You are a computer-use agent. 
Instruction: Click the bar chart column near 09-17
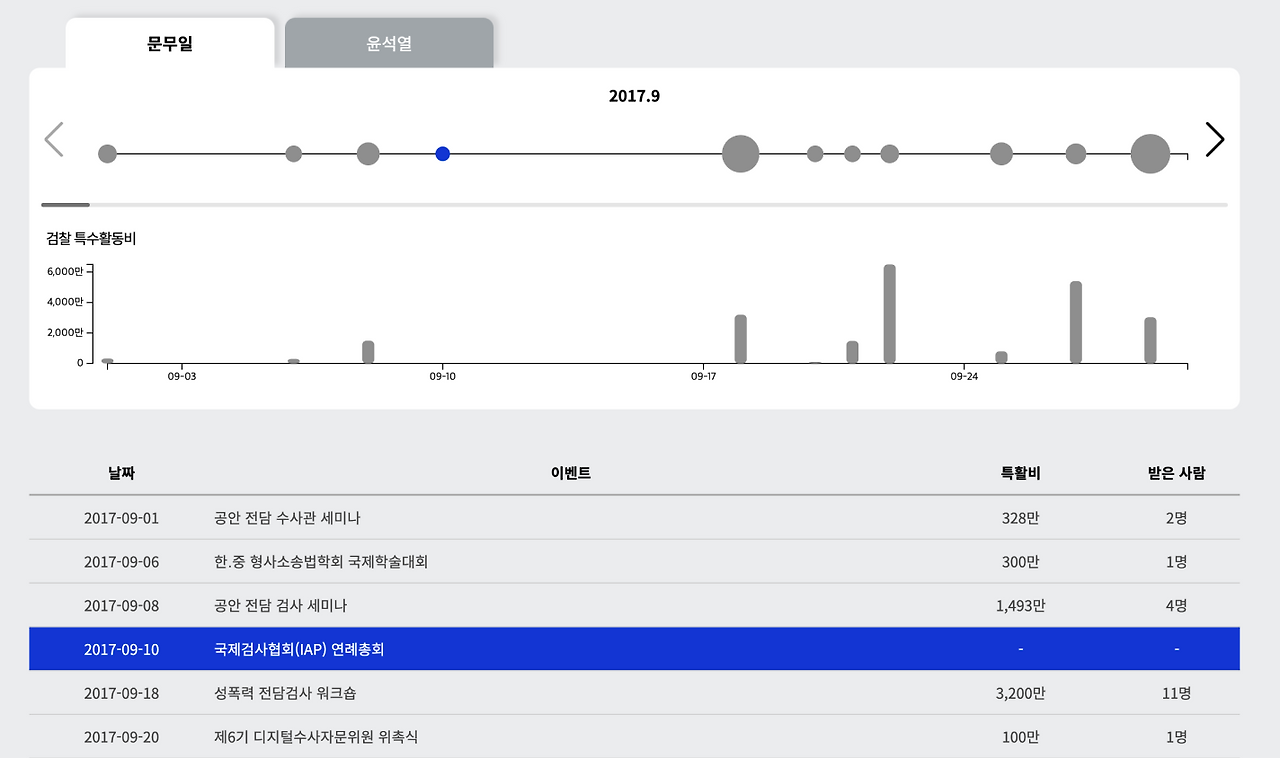click(x=739, y=338)
